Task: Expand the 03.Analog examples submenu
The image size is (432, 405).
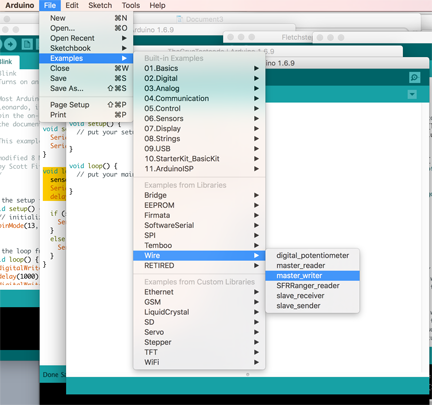Action: pos(199,88)
